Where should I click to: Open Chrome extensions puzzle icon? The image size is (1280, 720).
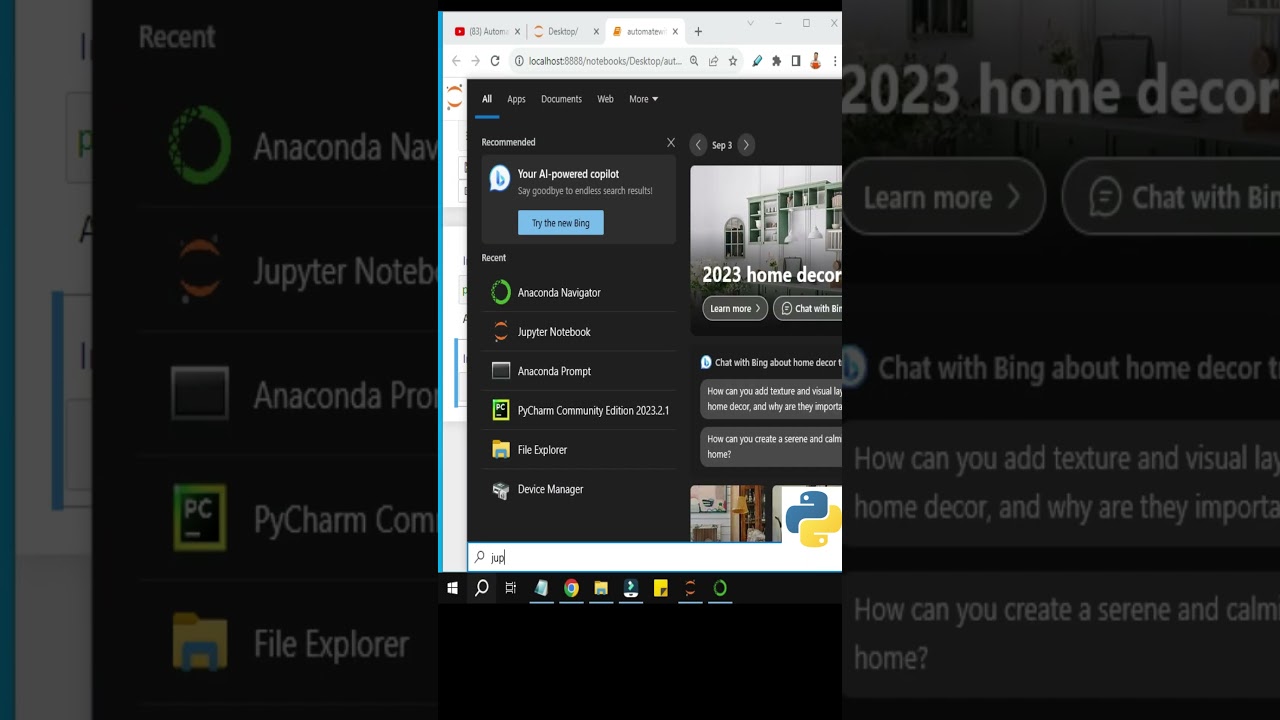pyautogui.click(x=776, y=61)
